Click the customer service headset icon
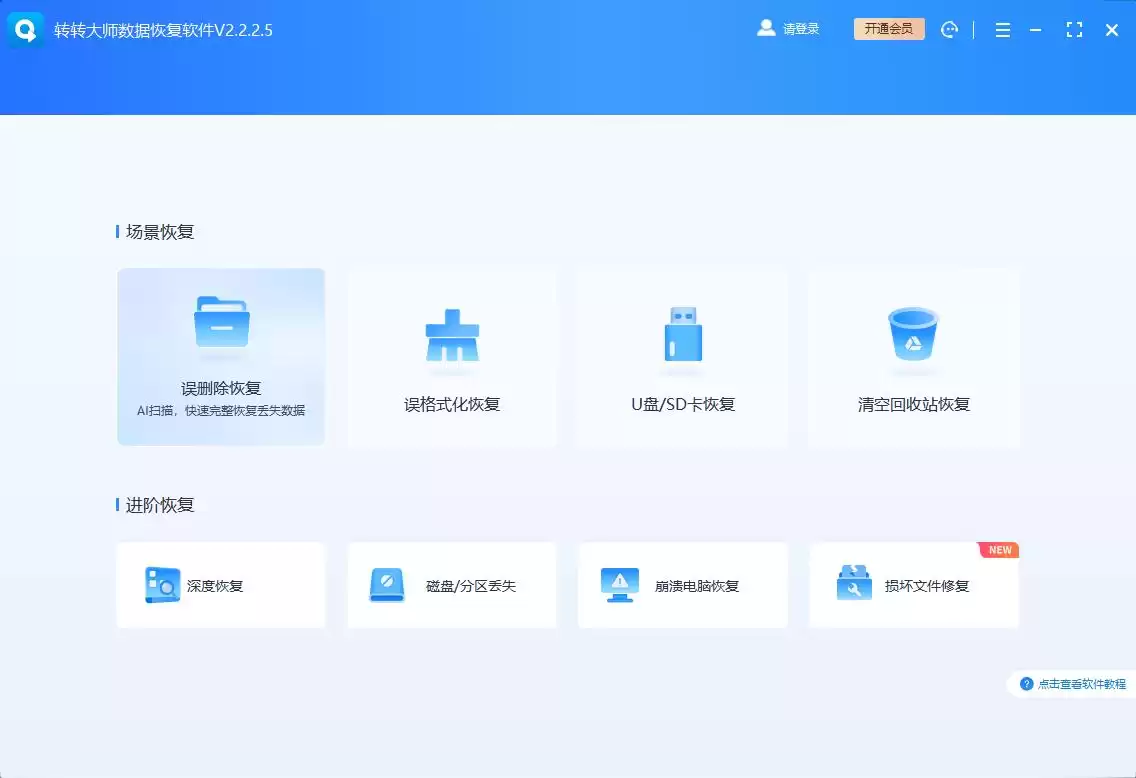 pyautogui.click(x=949, y=29)
